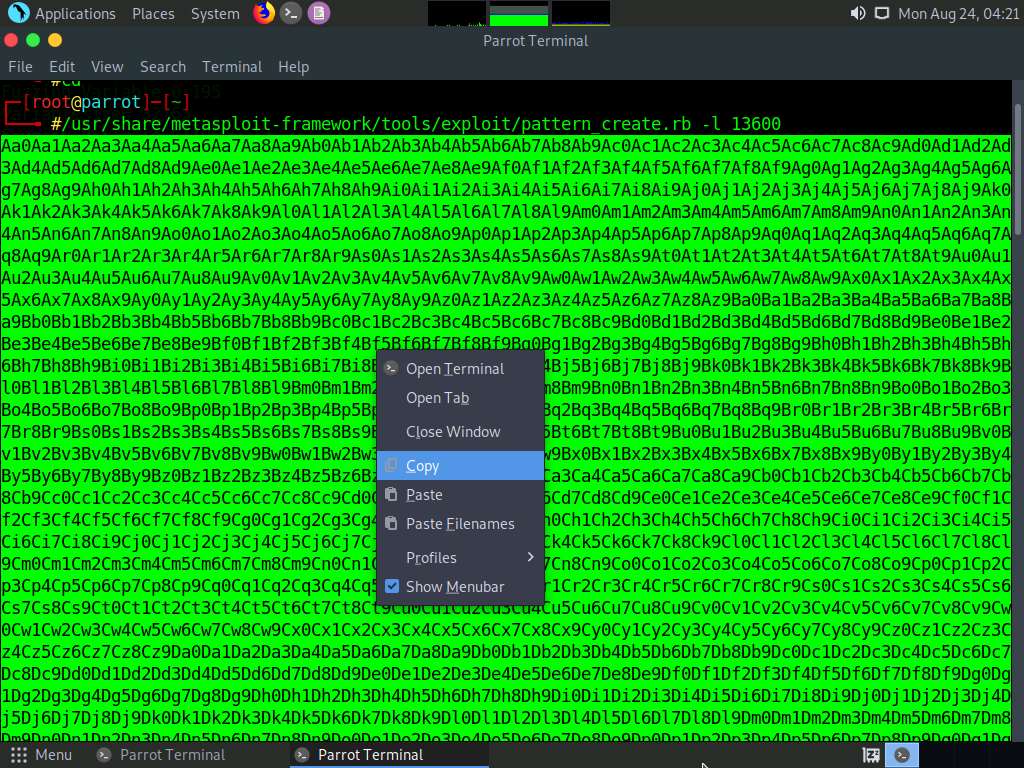Select Paste in the context menu
The height and width of the screenshot is (768, 1024).
click(460, 494)
